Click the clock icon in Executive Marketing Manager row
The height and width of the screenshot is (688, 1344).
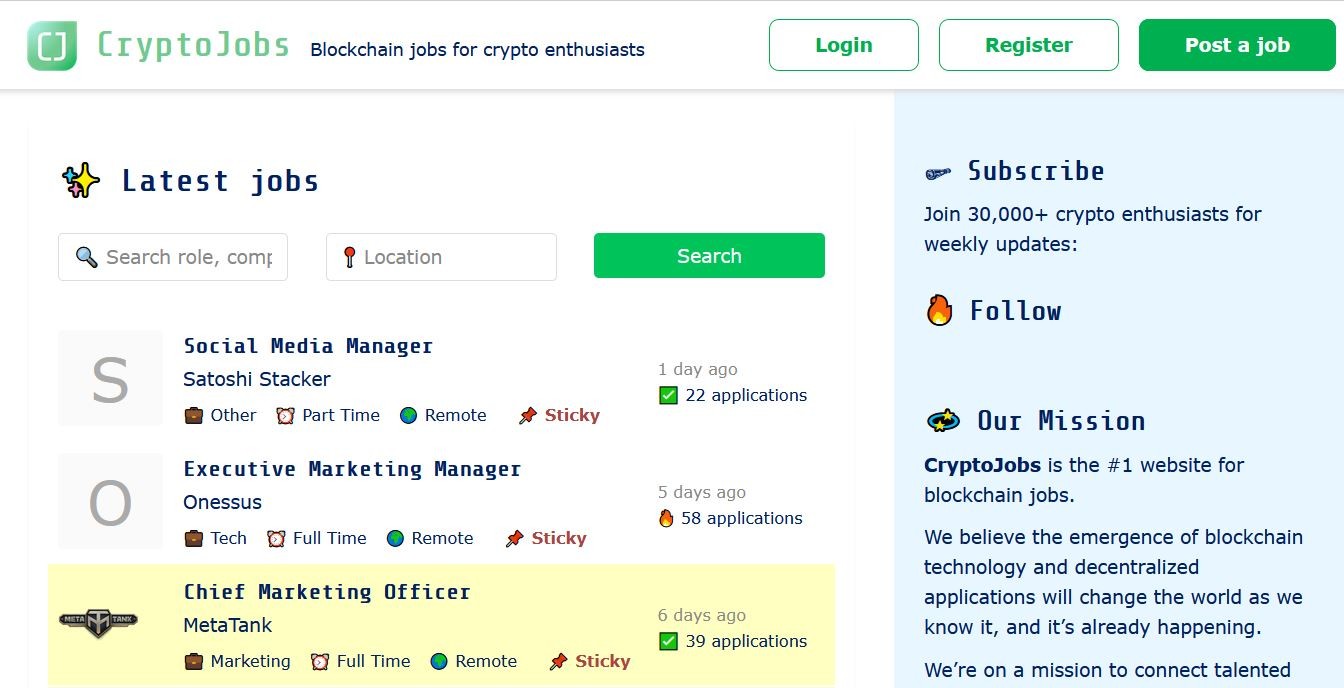[x=276, y=538]
